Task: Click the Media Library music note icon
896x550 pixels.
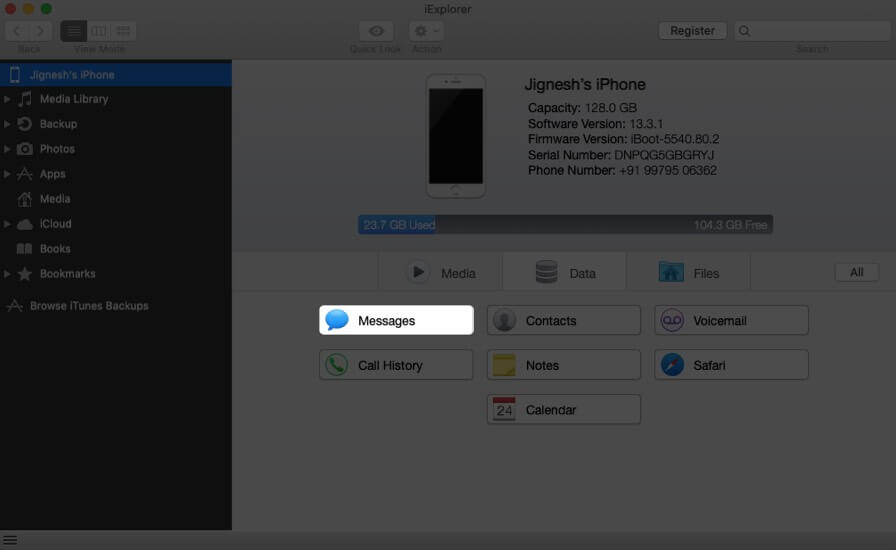Action: pyautogui.click(x=25, y=99)
